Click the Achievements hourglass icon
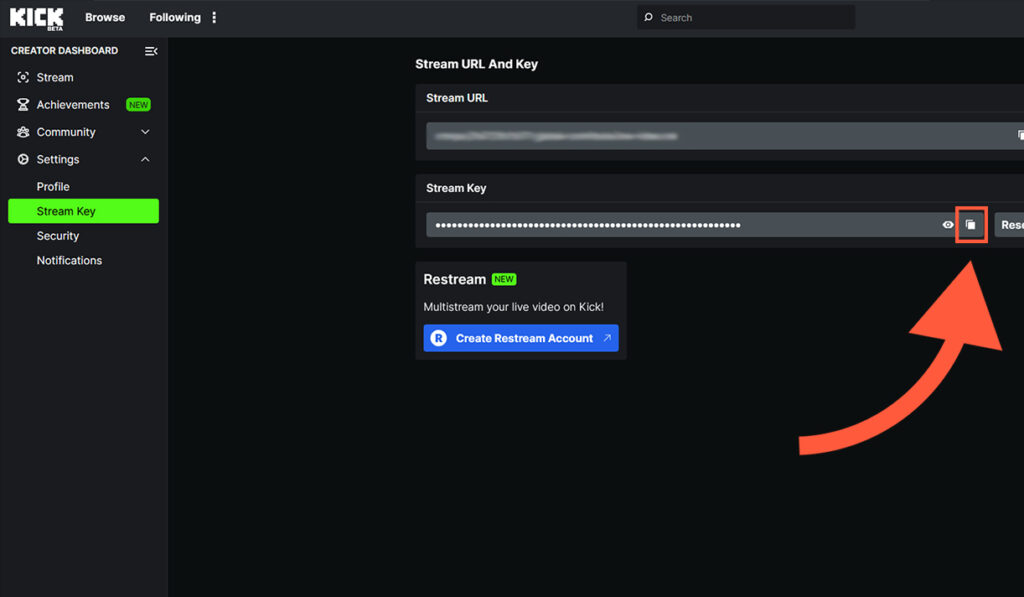Viewport: 1024px width, 597px height. pos(22,104)
